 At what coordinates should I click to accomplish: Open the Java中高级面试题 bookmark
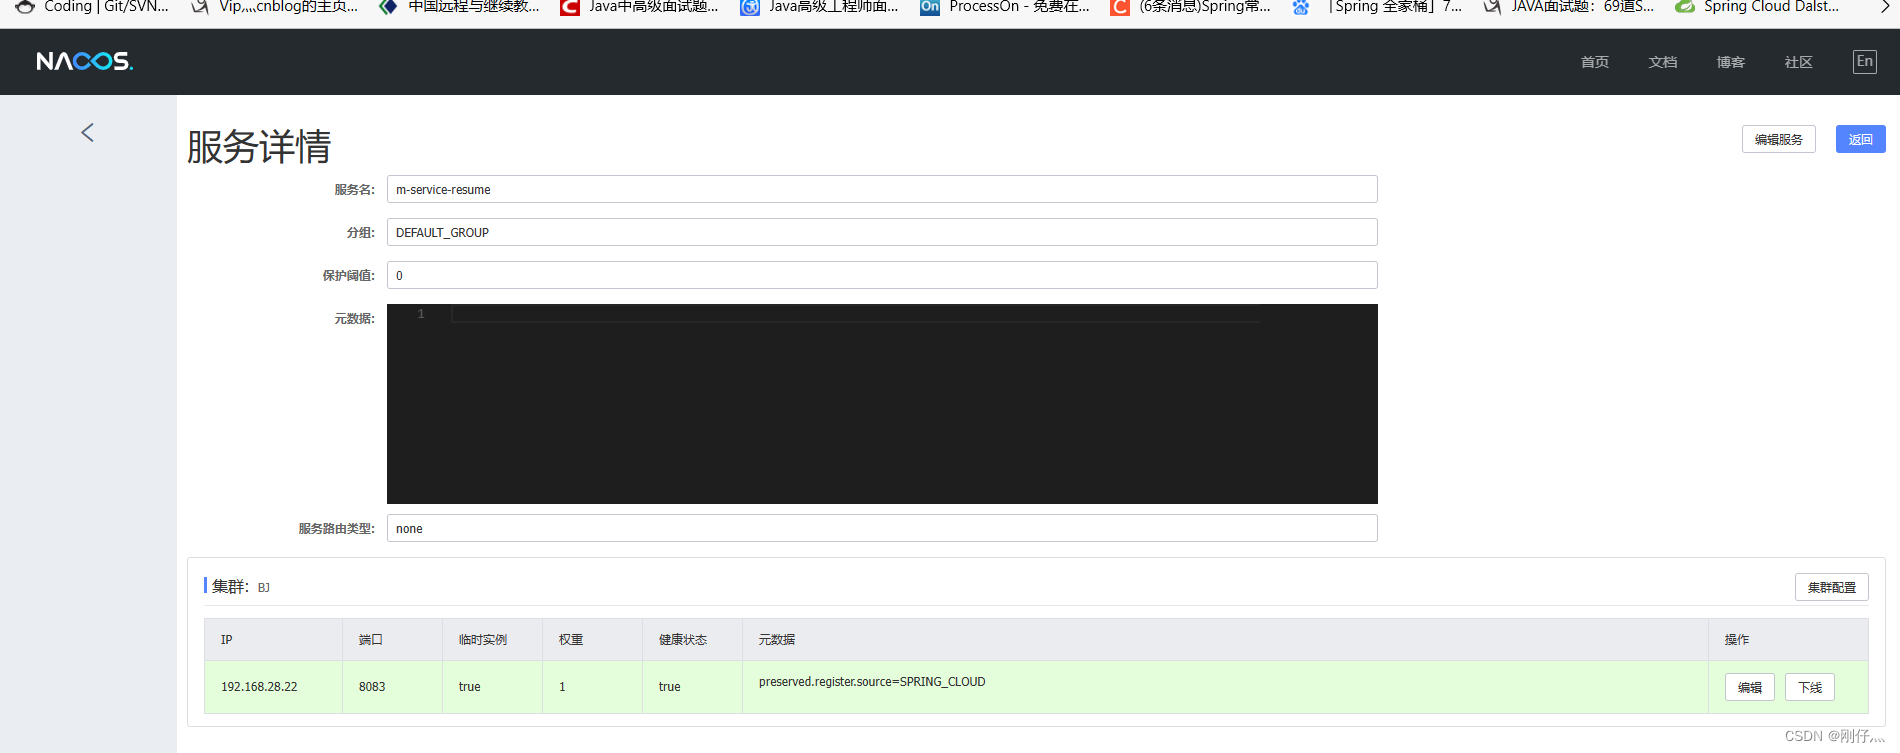coord(639,7)
